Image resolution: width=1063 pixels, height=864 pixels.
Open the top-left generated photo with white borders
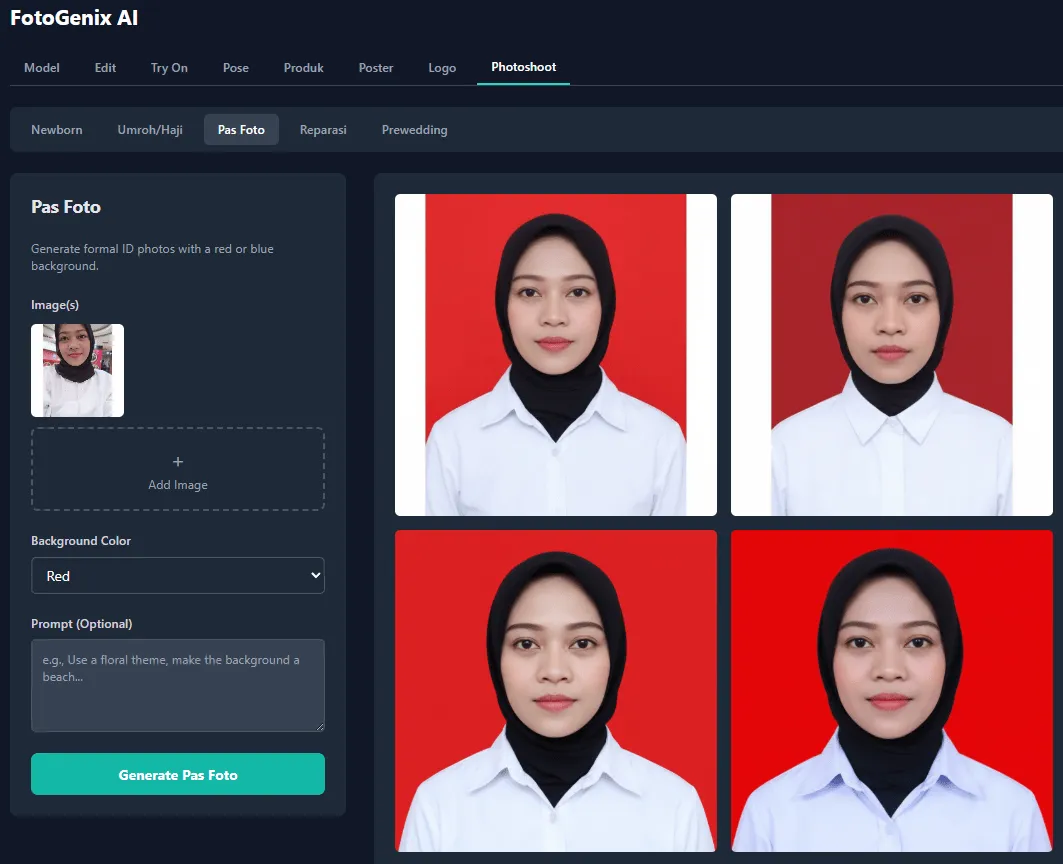tap(556, 355)
